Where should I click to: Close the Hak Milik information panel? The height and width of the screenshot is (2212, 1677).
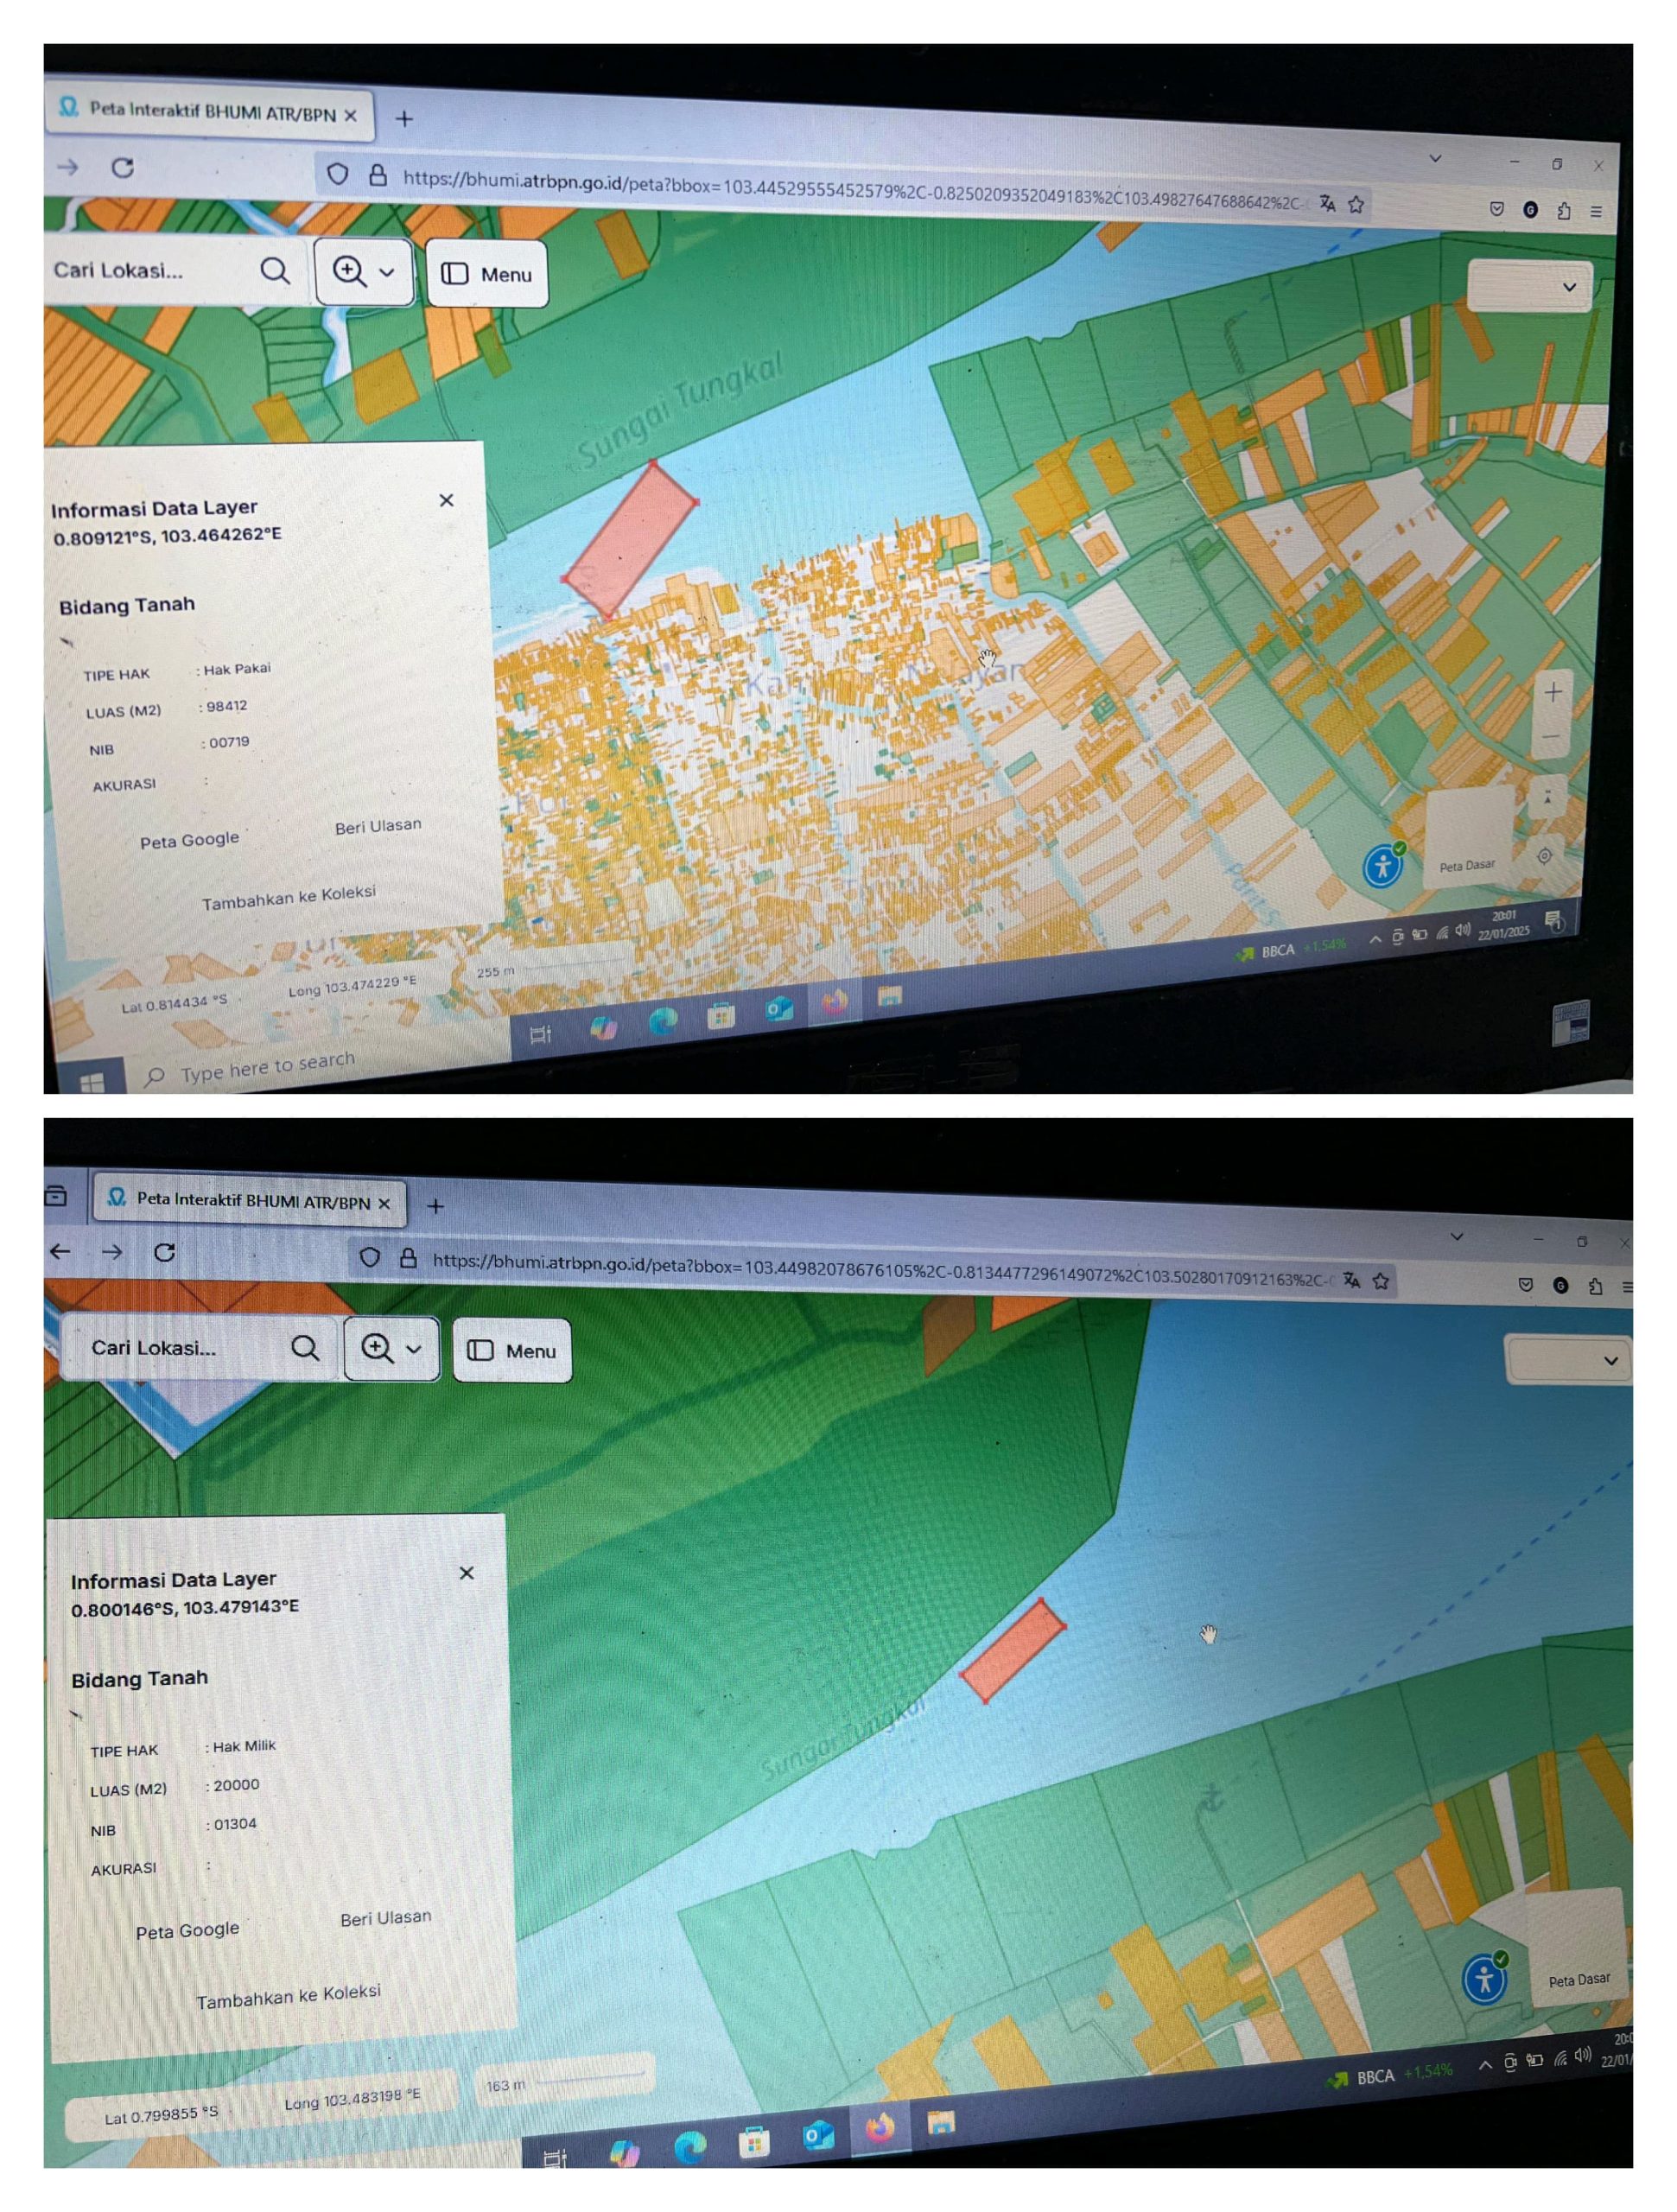click(x=466, y=1573)
